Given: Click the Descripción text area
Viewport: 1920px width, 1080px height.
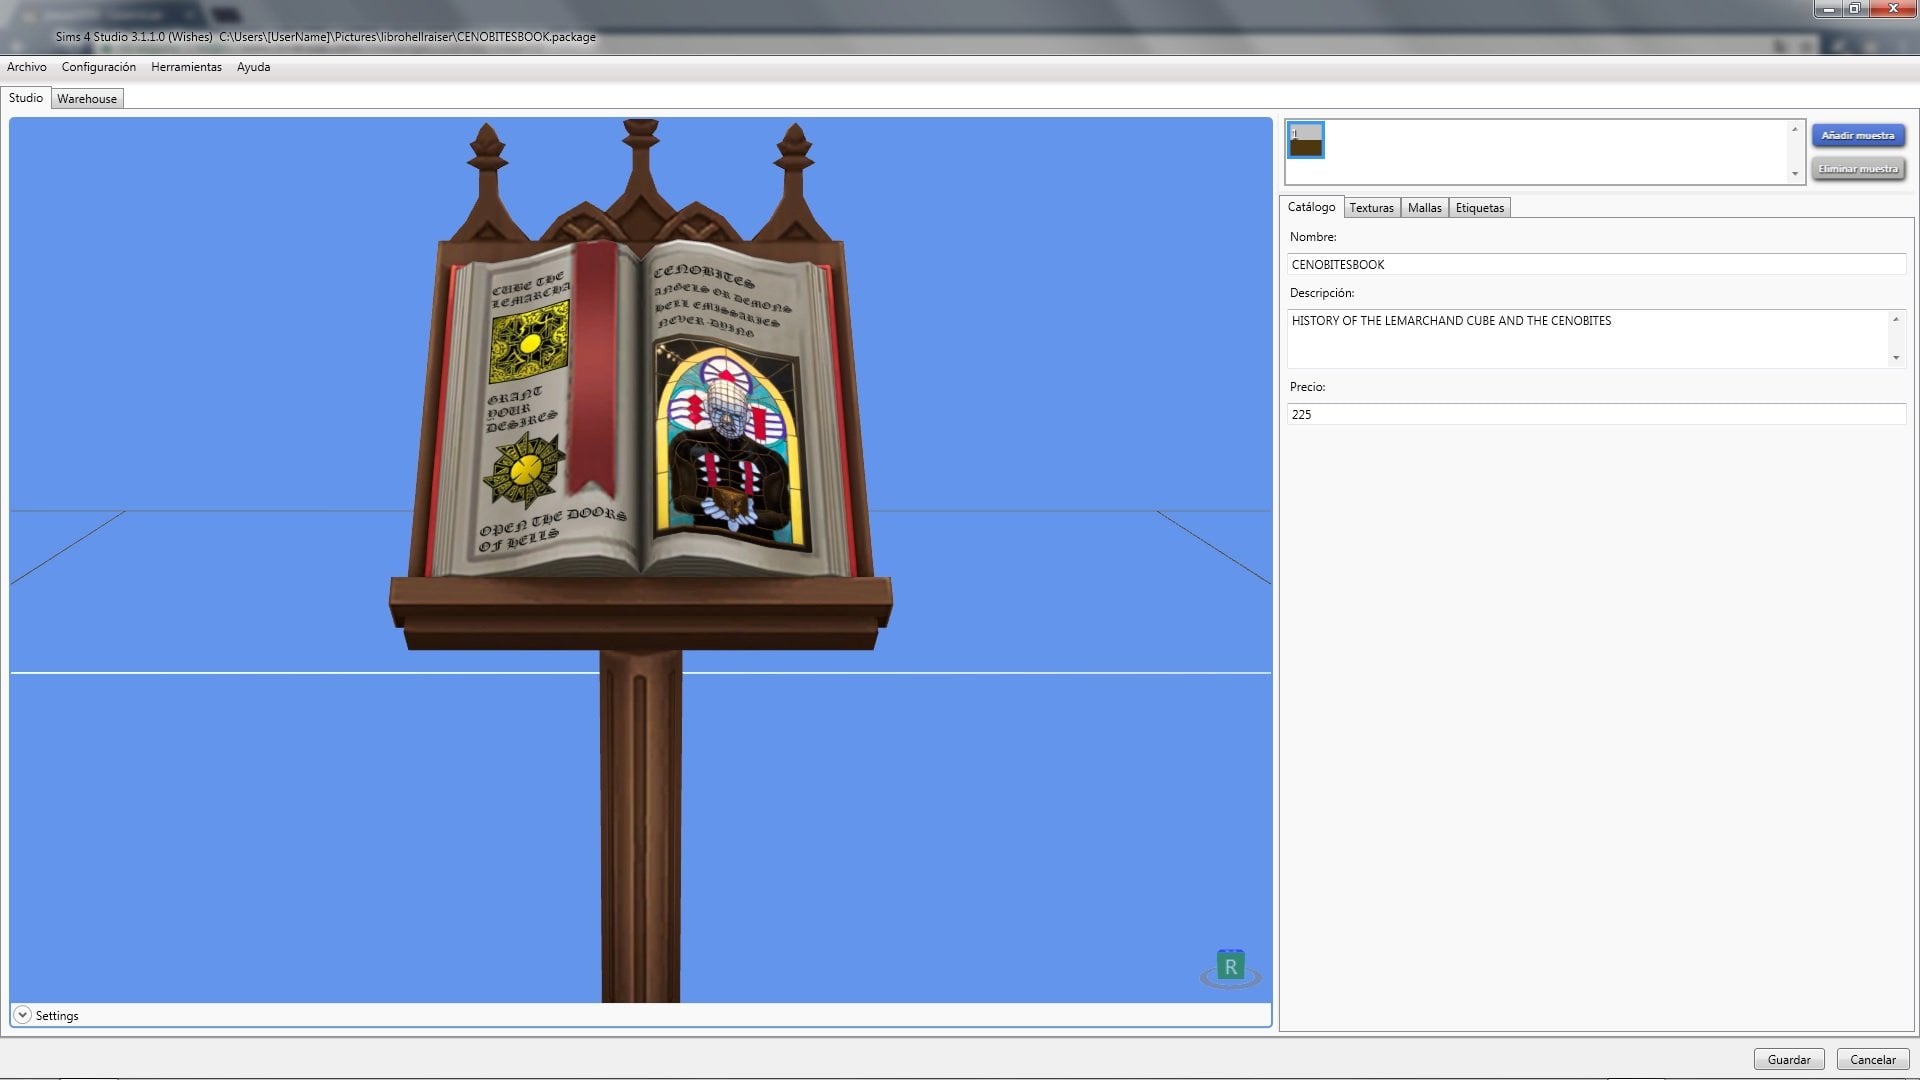Looking at the screenshot, I should [x=1587, y=339].
